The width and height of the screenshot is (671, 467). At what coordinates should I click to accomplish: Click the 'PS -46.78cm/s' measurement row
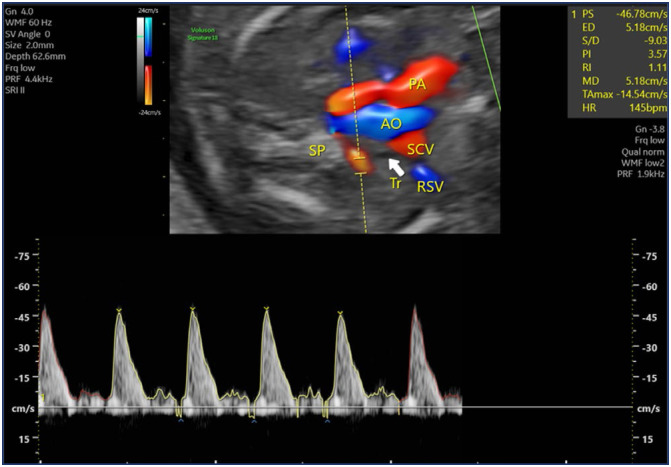point(619,14)
